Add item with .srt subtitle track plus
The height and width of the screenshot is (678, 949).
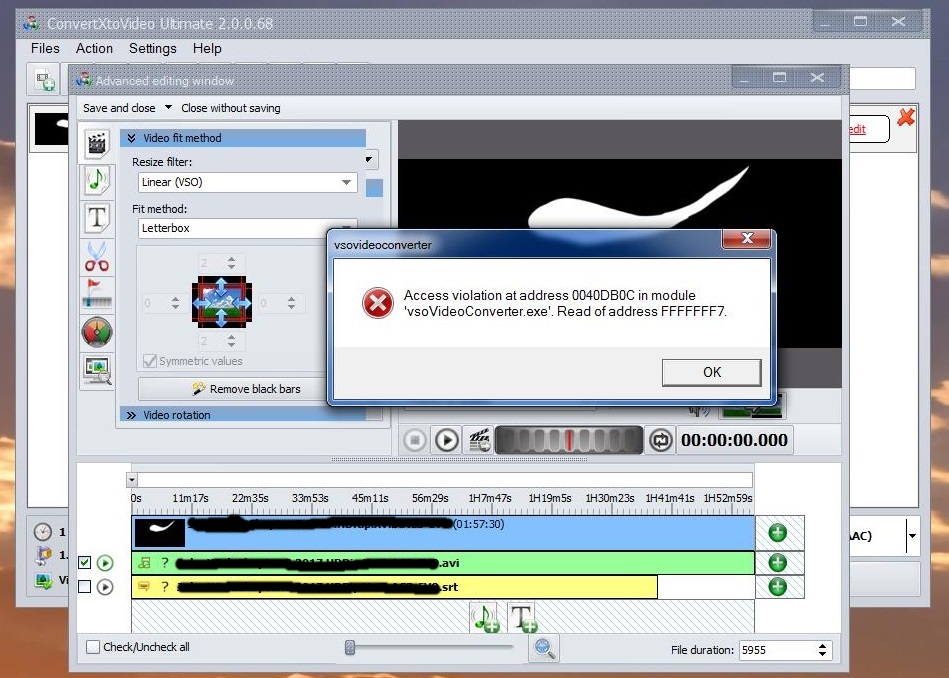[x=778, y=587]
